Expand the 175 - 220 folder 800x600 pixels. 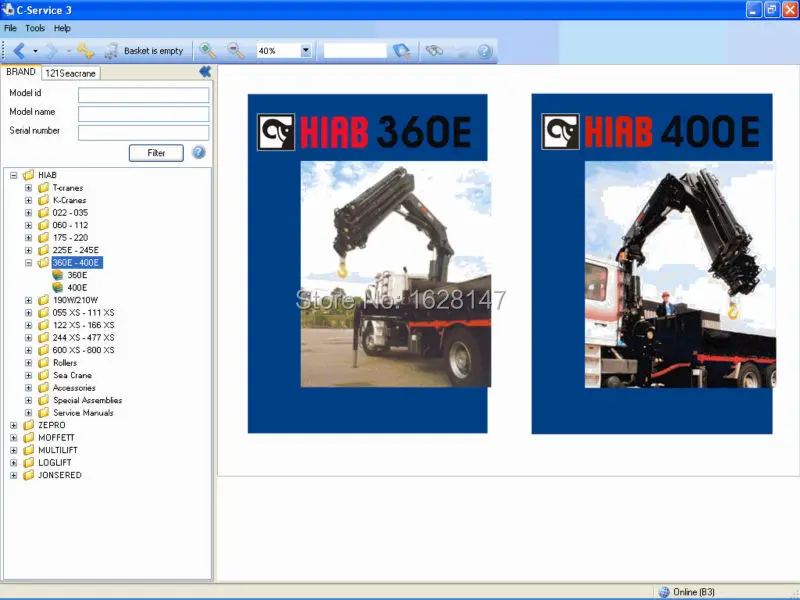[29, 238]
